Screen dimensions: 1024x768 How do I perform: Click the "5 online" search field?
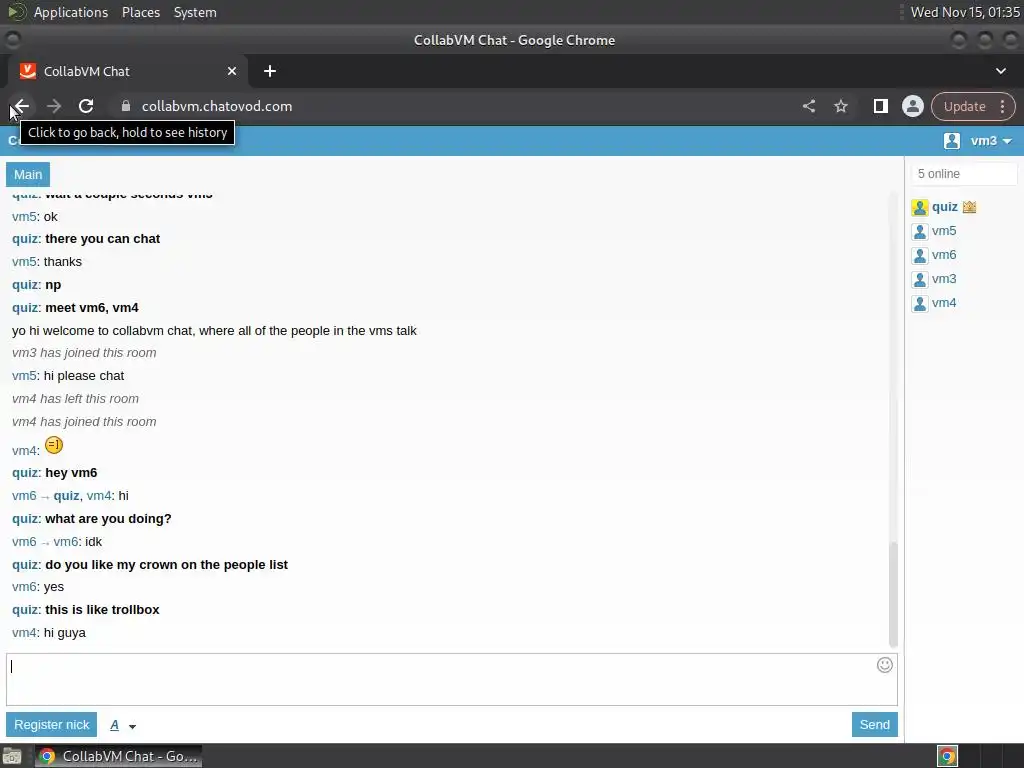(x=964, y=174)
